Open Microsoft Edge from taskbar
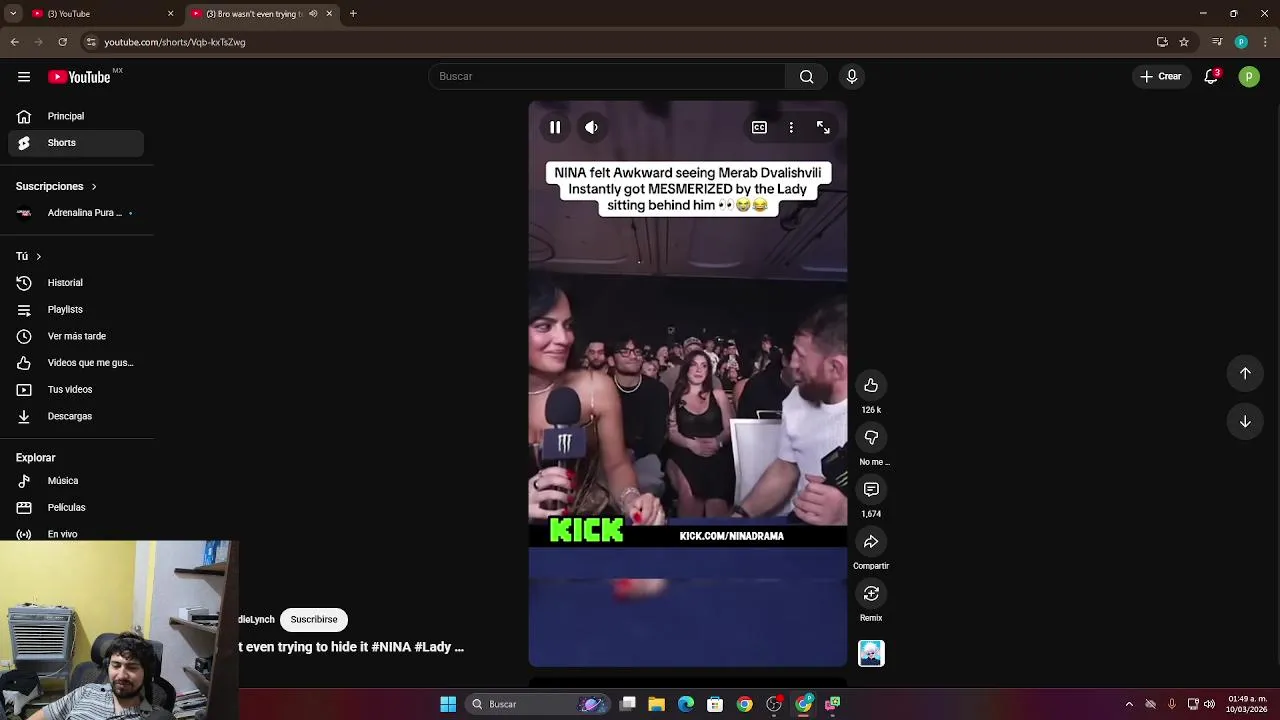This screenshot has height=720, width=1280. point(686,704)
